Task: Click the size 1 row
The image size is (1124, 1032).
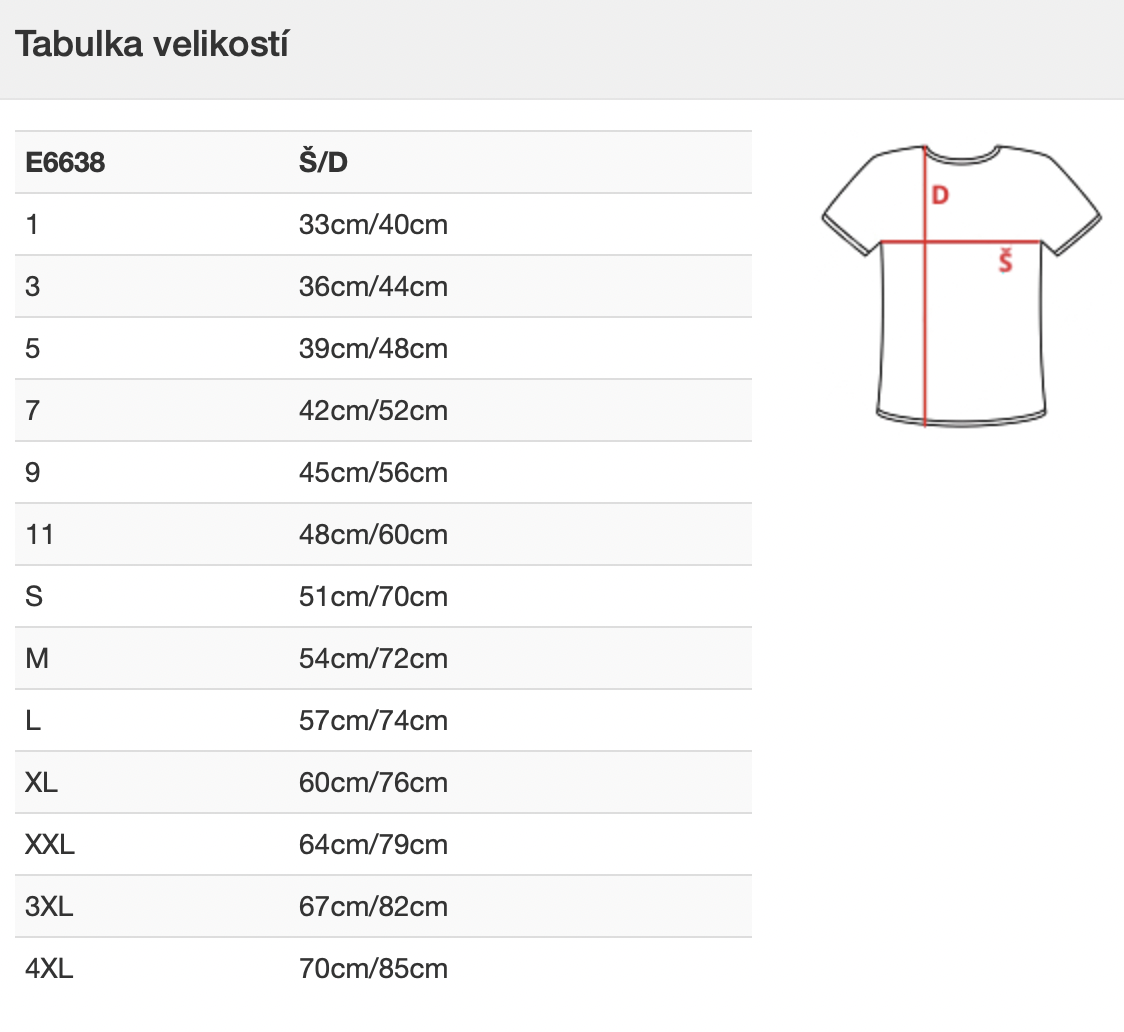Action: coord(384,224)
